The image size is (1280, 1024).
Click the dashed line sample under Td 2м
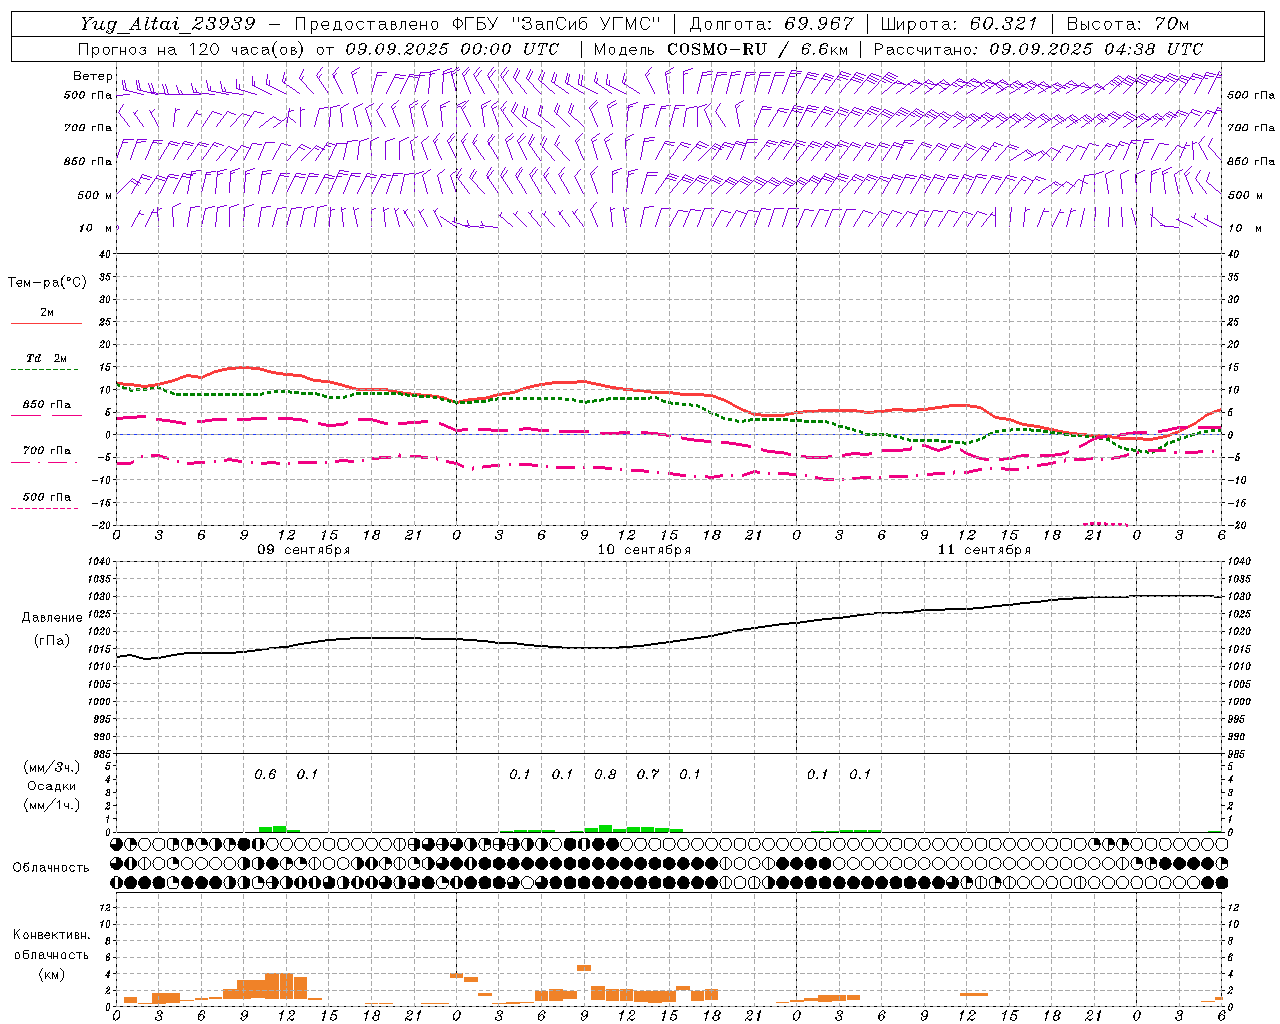point(44,370)
